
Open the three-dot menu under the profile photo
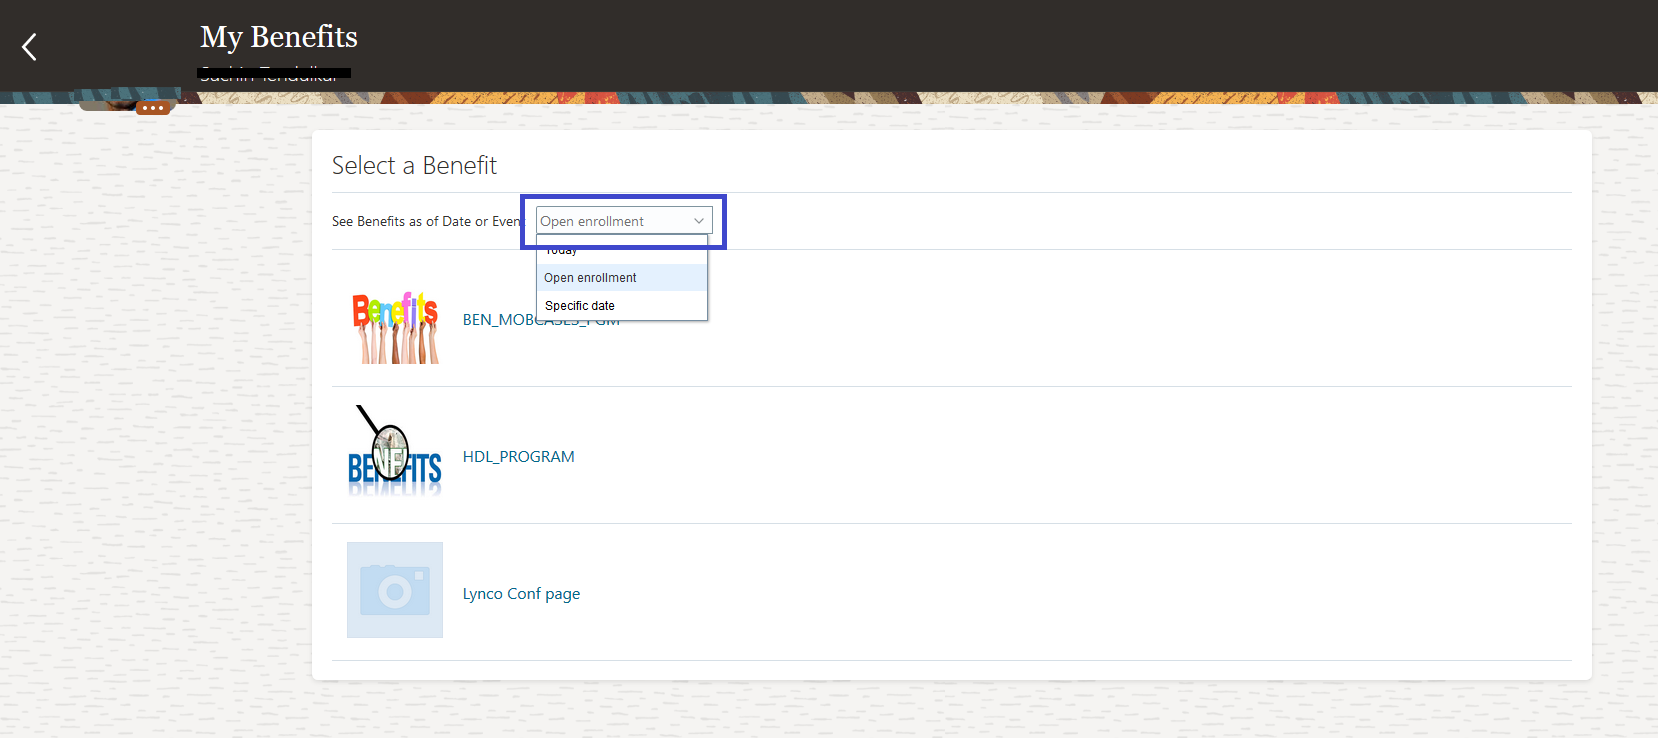pyautogui.click(x=153, y=108)
